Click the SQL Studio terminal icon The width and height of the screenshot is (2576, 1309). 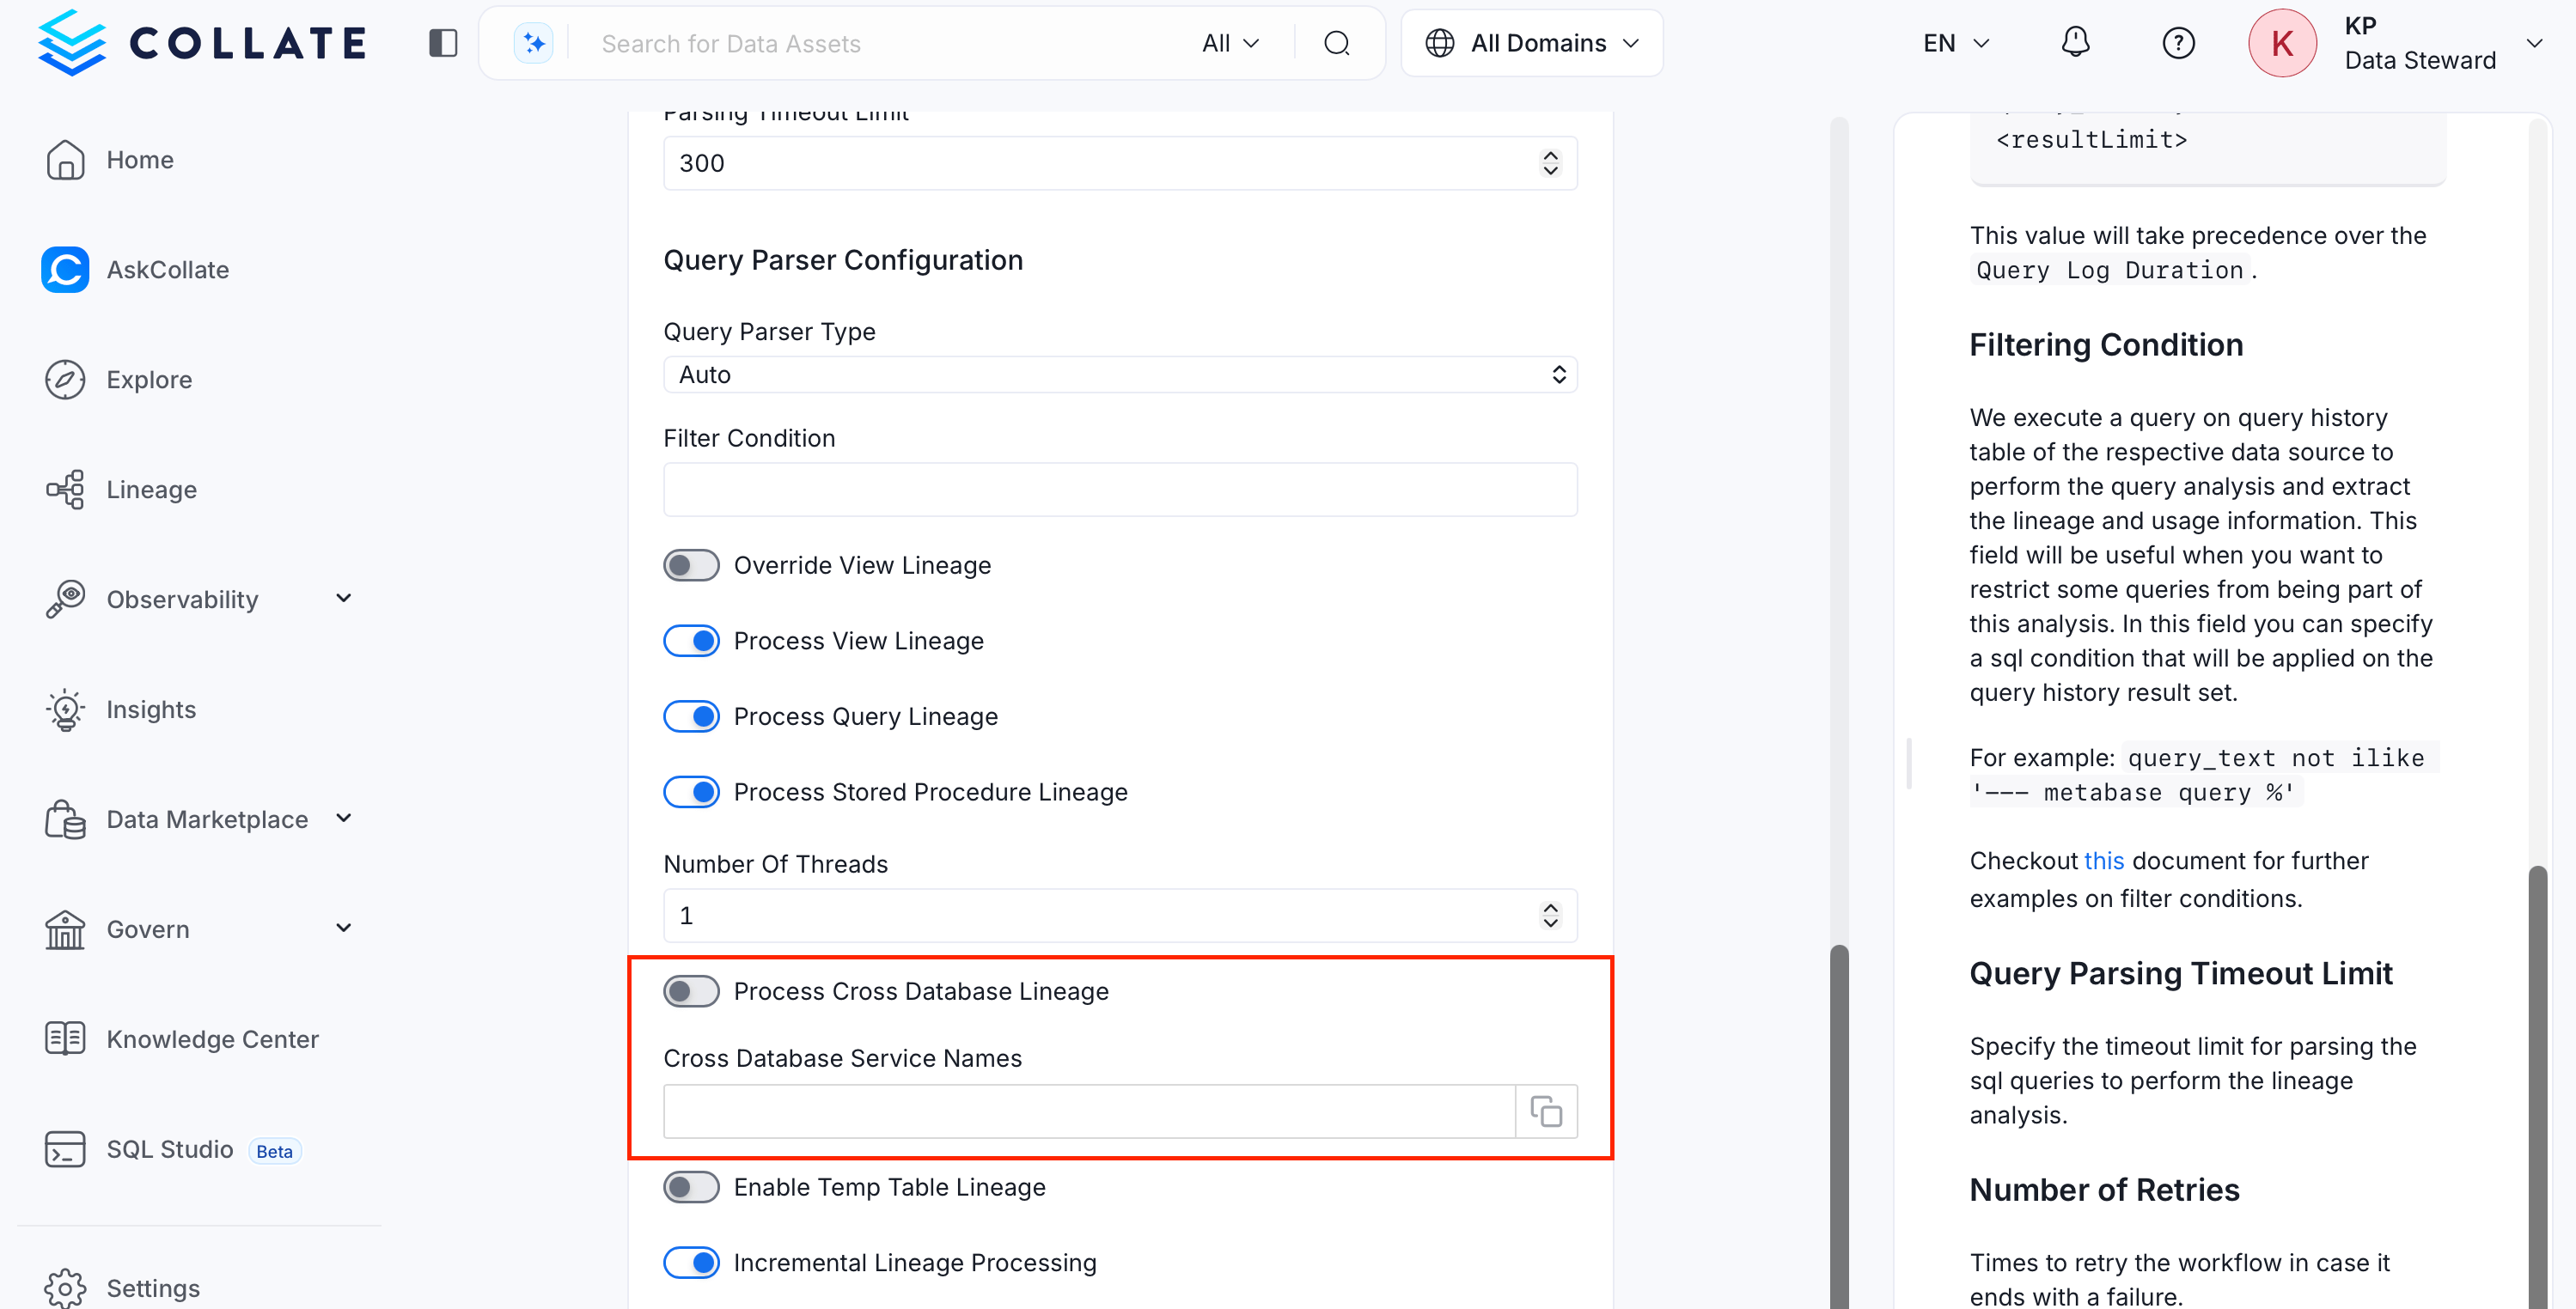(x=65, y=1149)
